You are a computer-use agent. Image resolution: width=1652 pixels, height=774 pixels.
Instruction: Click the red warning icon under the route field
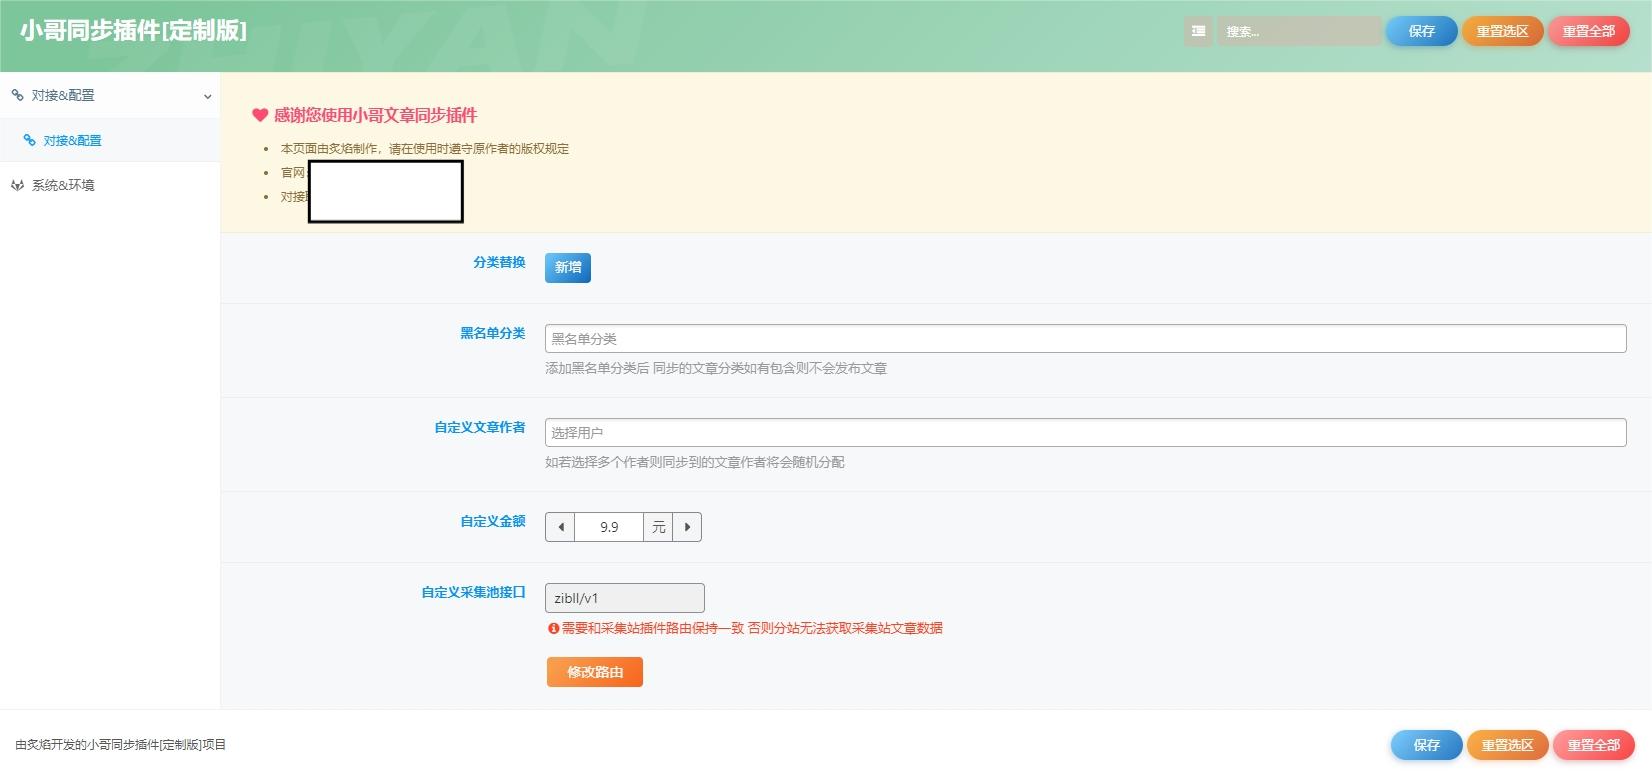point(553,629)
